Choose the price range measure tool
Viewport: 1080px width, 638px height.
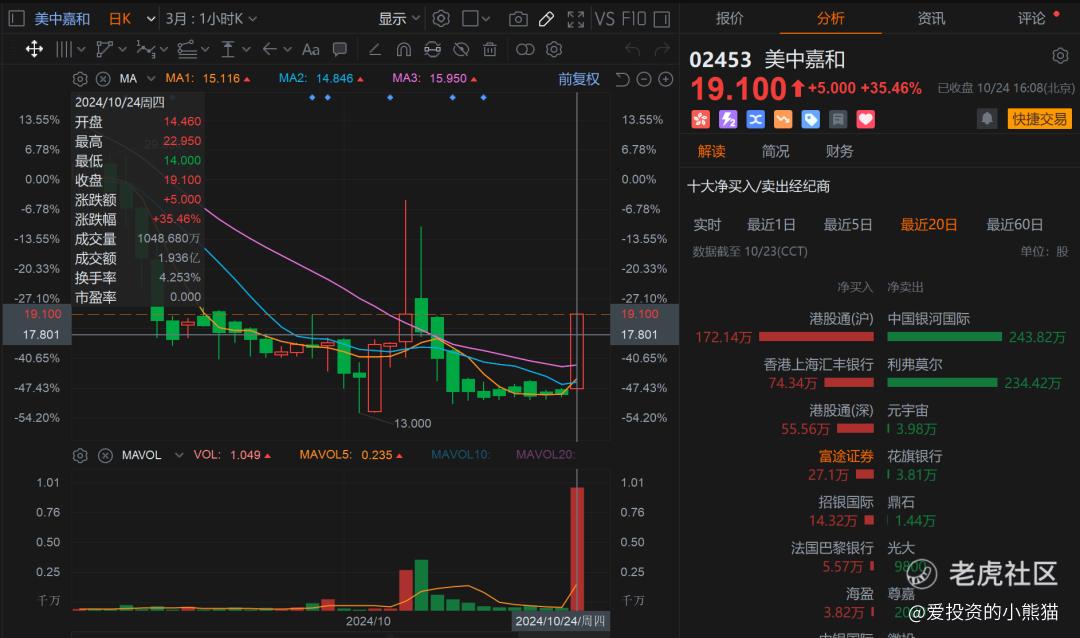[x=228, y=50]
